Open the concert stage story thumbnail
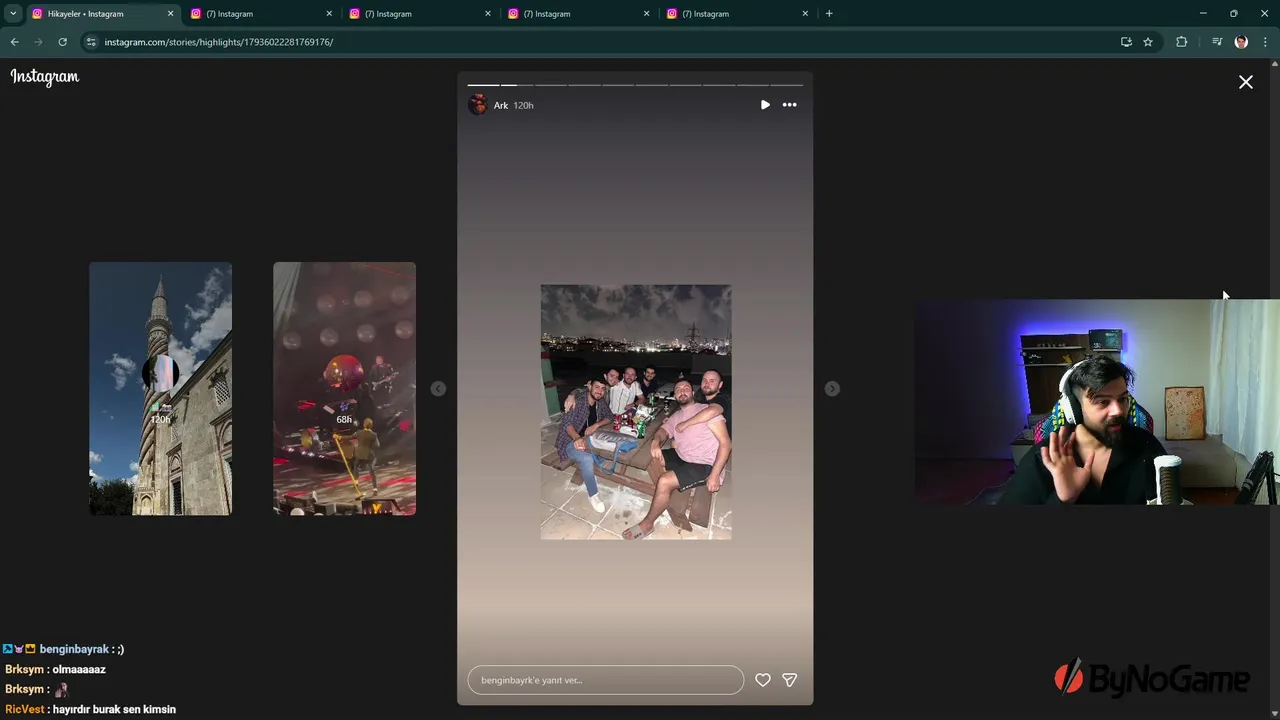The width and height of the screenshot is (1280, 720). [344, 389]
